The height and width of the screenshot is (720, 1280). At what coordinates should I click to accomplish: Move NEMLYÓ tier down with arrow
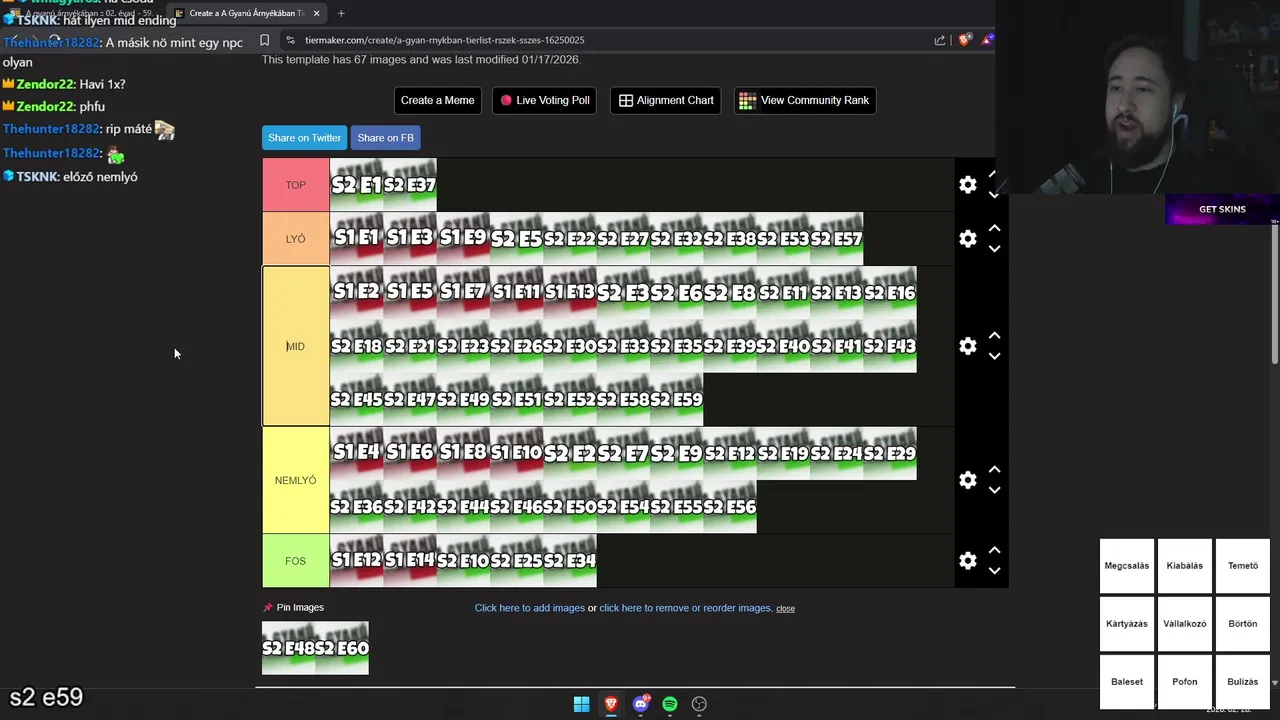pos(994,490)
